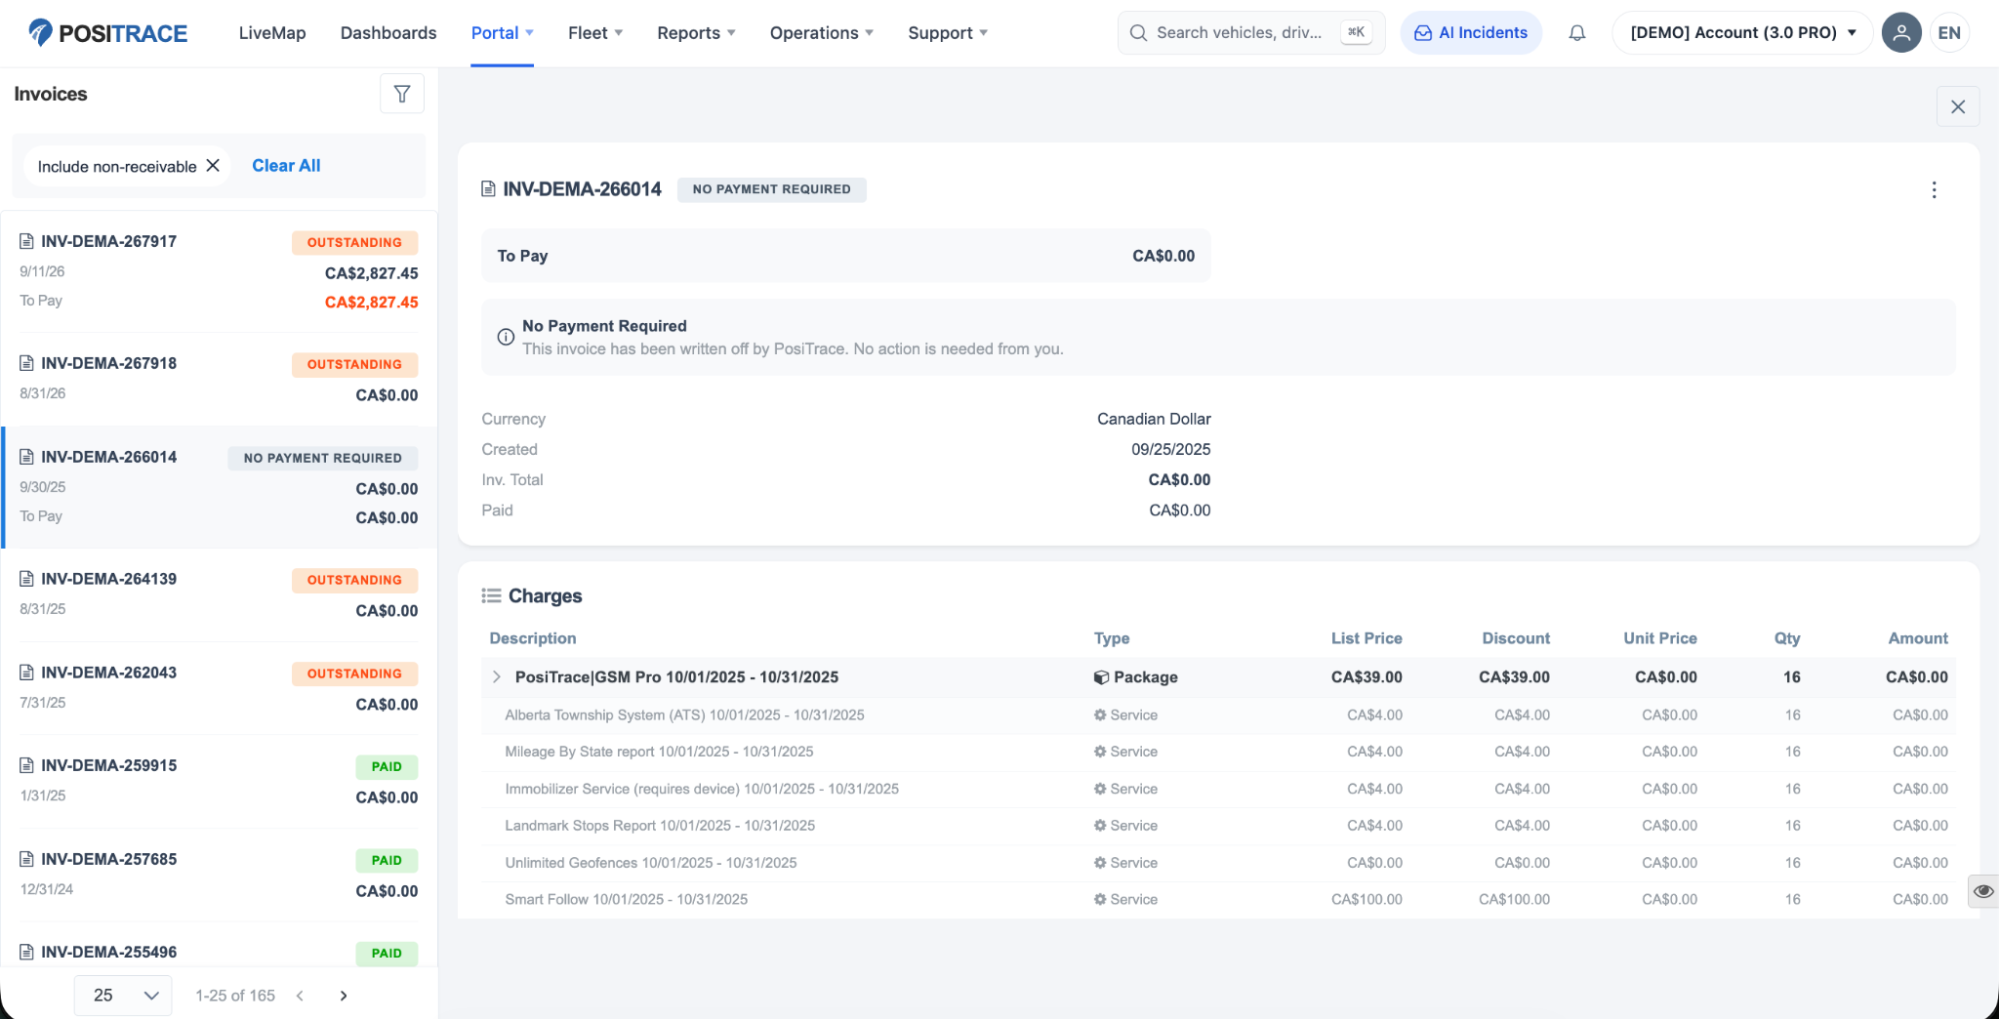Viewport: 1999px width, 1020px height.
Task: Switch language via EN button
Action: click(1949, 33)
